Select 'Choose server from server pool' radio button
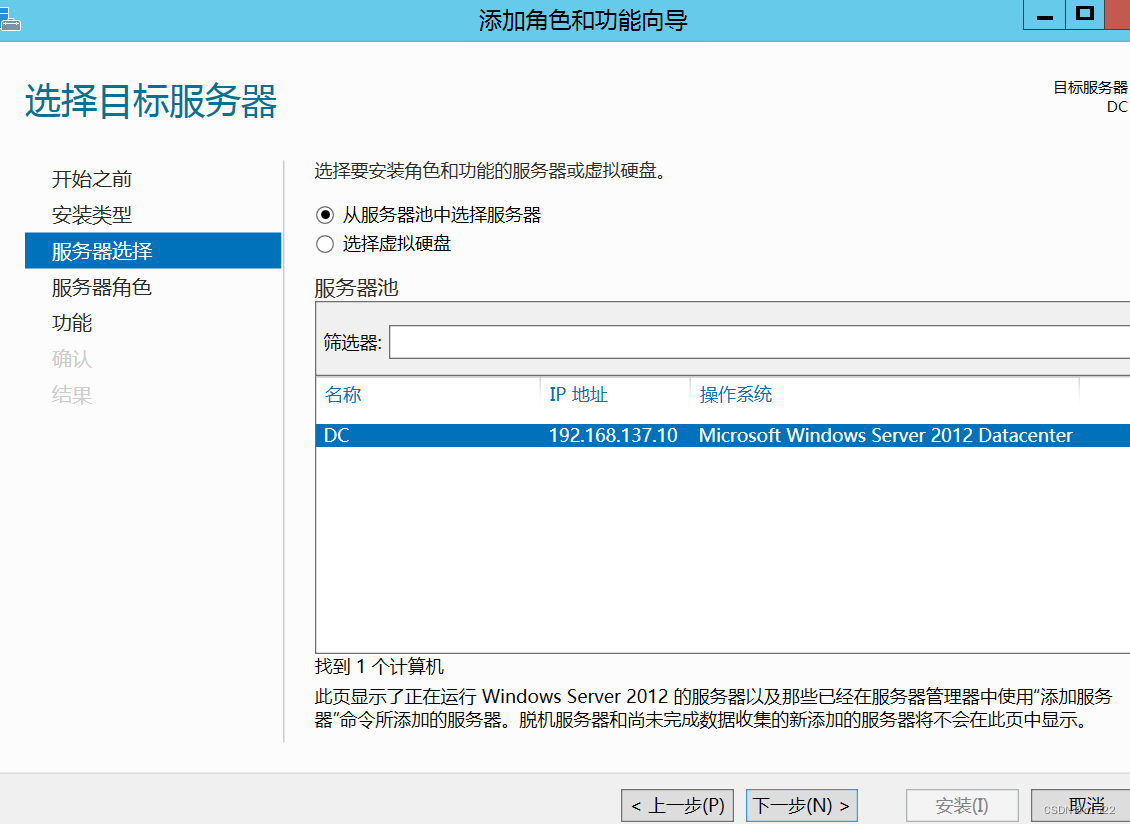1130x824 pixels. click(325, 215)
